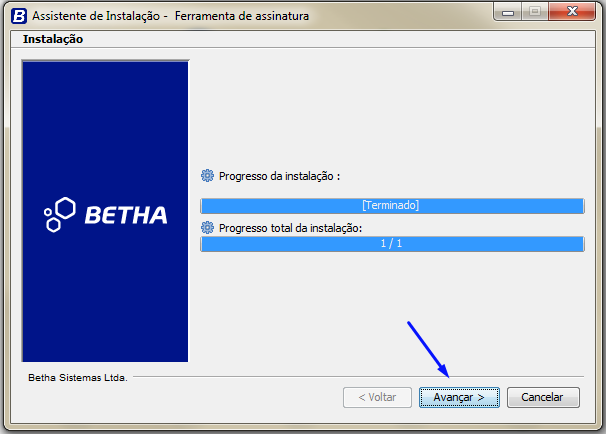Maximize the installer window
This screenshot has width=606, height=434.
pyautogui.click(x=535, y=12)
